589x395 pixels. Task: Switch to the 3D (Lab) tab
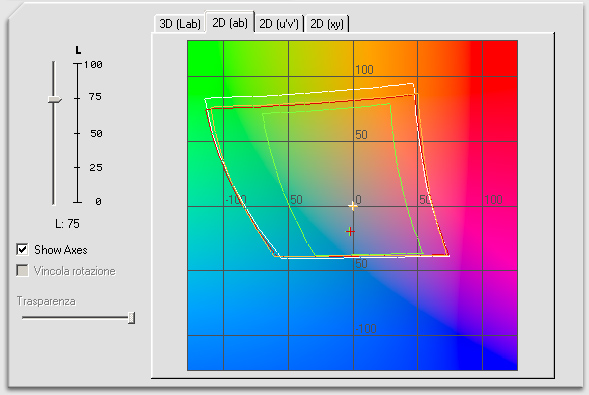click(180, 24)
